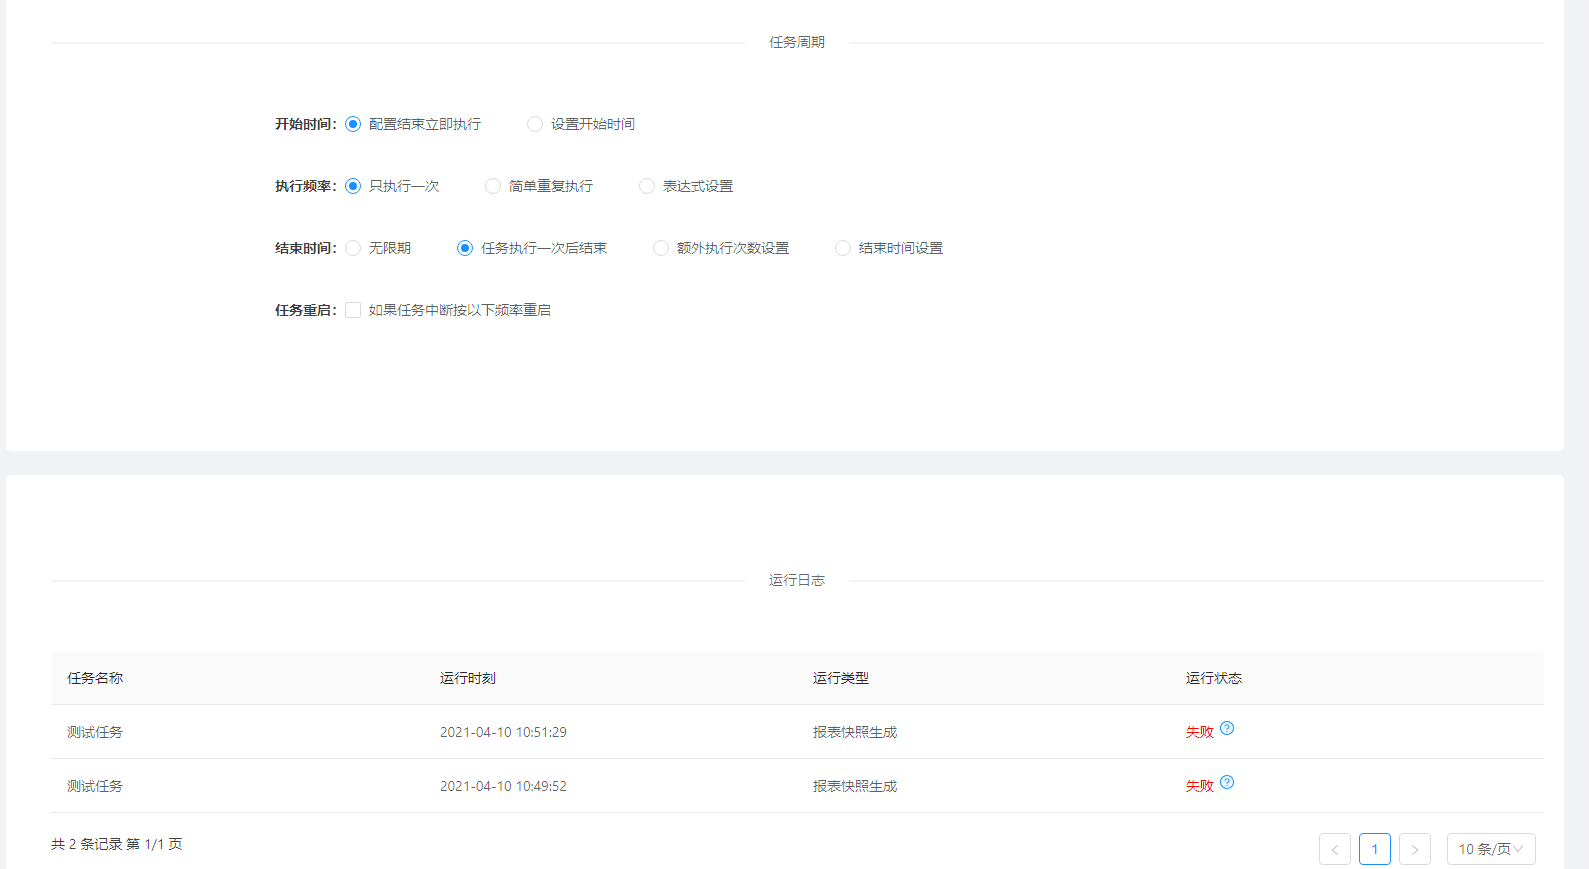Go to the previous page arrow
The image size is (1589, 869).
[x=1335, y=849]
